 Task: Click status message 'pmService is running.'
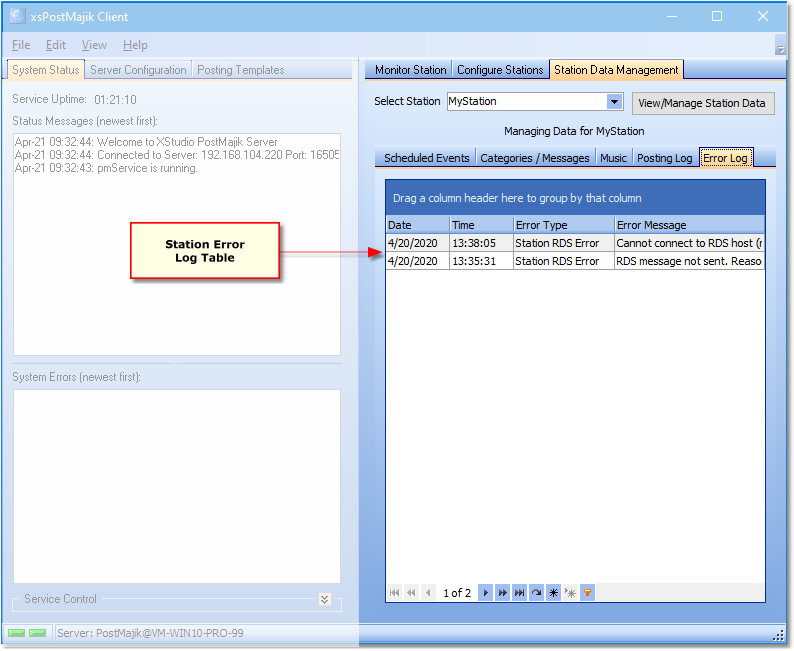(x=106, y=168)
